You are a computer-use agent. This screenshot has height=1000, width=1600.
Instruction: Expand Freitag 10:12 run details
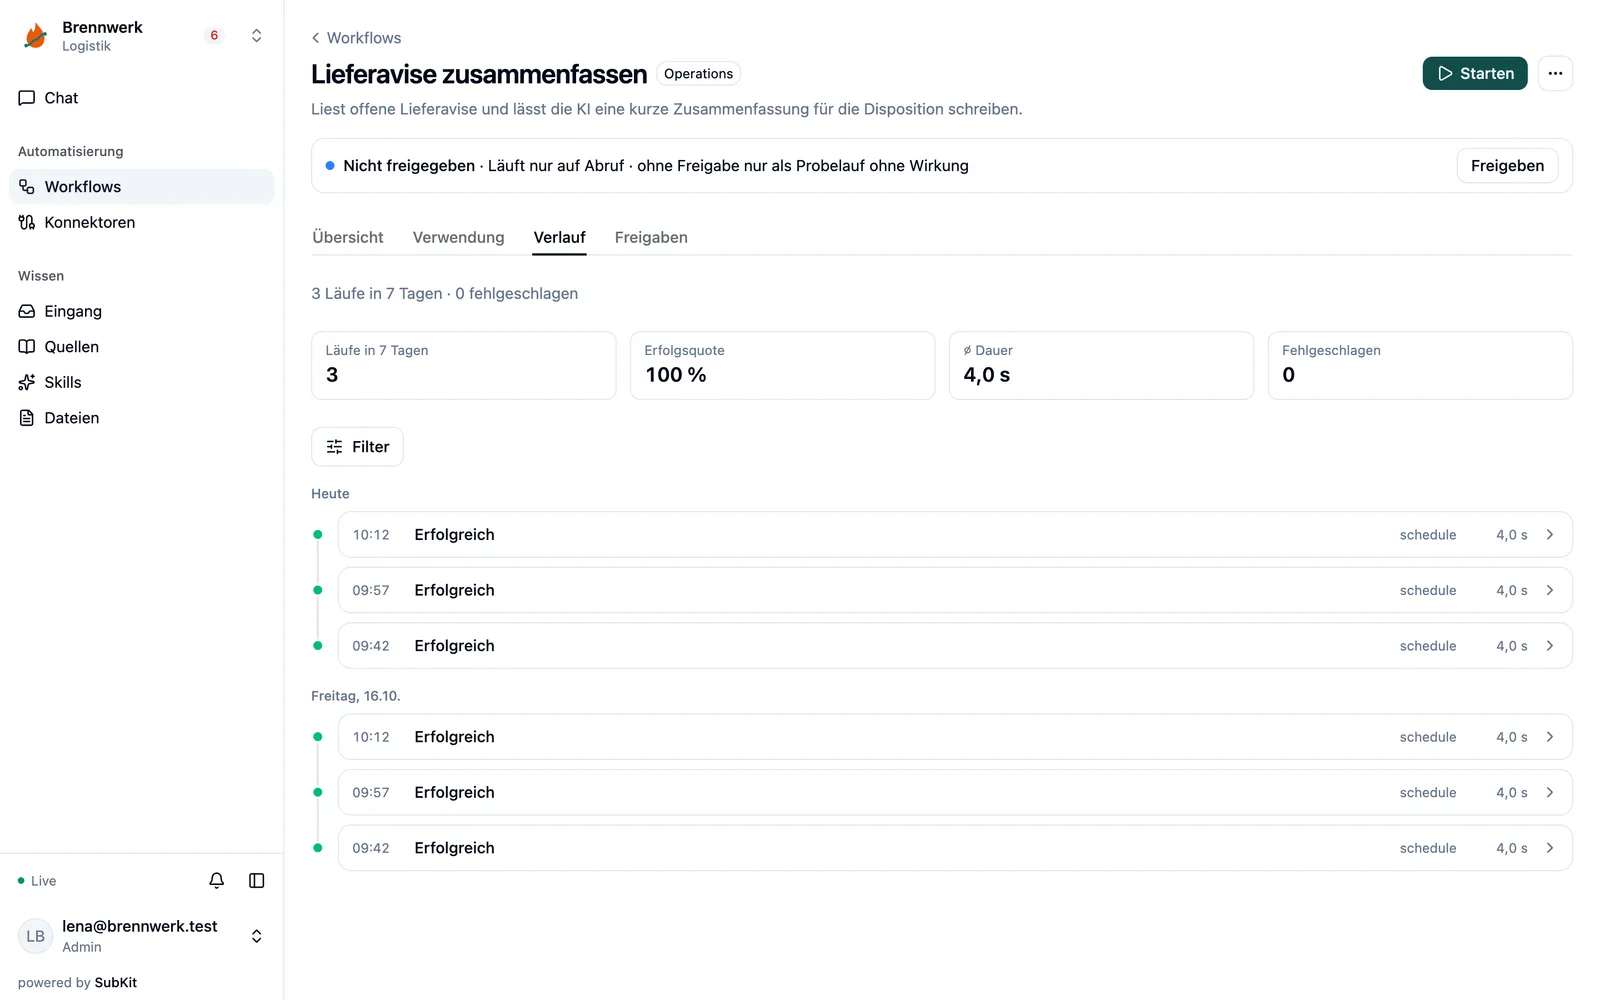click(x=955, y=737)
